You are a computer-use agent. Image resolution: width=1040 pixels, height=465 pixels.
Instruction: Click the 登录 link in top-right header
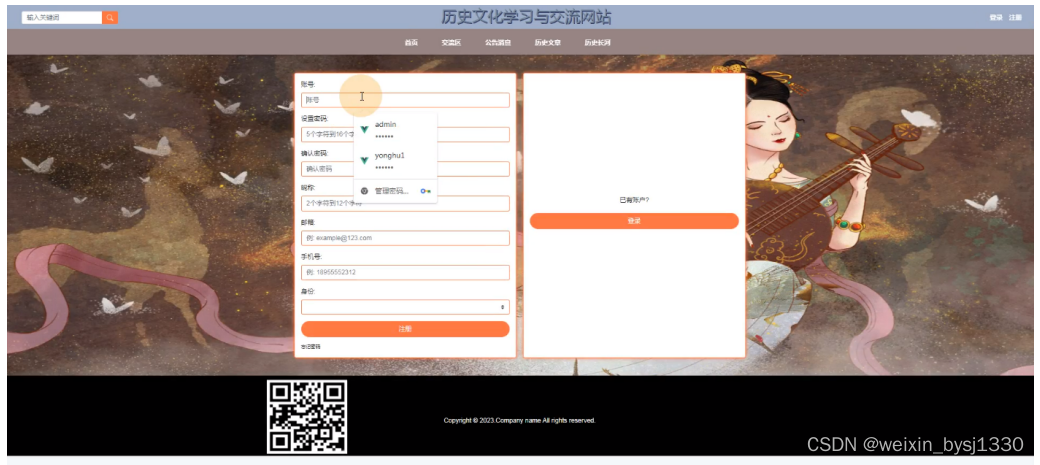coord(996,18)
